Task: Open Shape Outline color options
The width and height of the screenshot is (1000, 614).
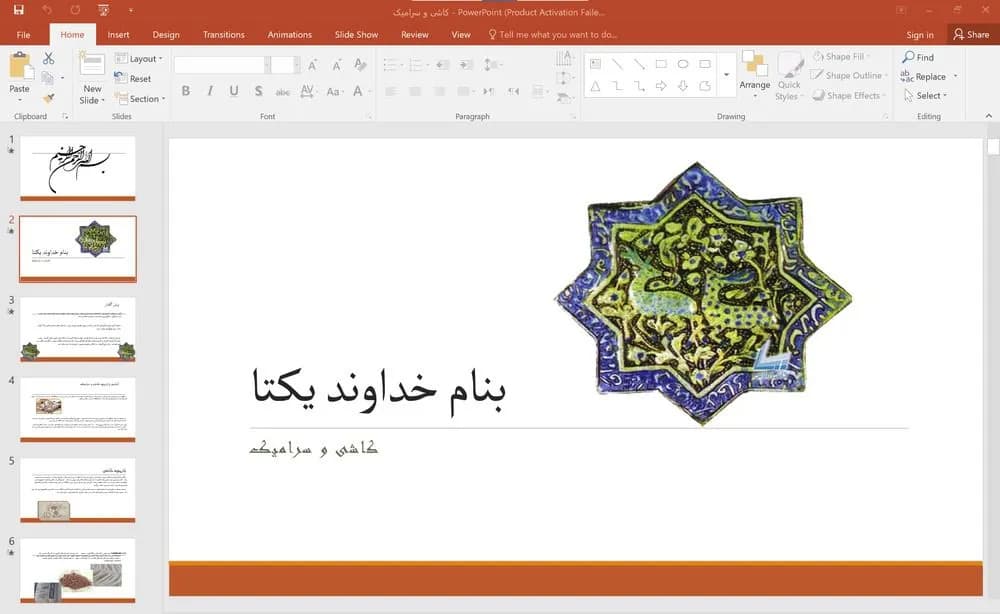Action: (x=849, y=75)
